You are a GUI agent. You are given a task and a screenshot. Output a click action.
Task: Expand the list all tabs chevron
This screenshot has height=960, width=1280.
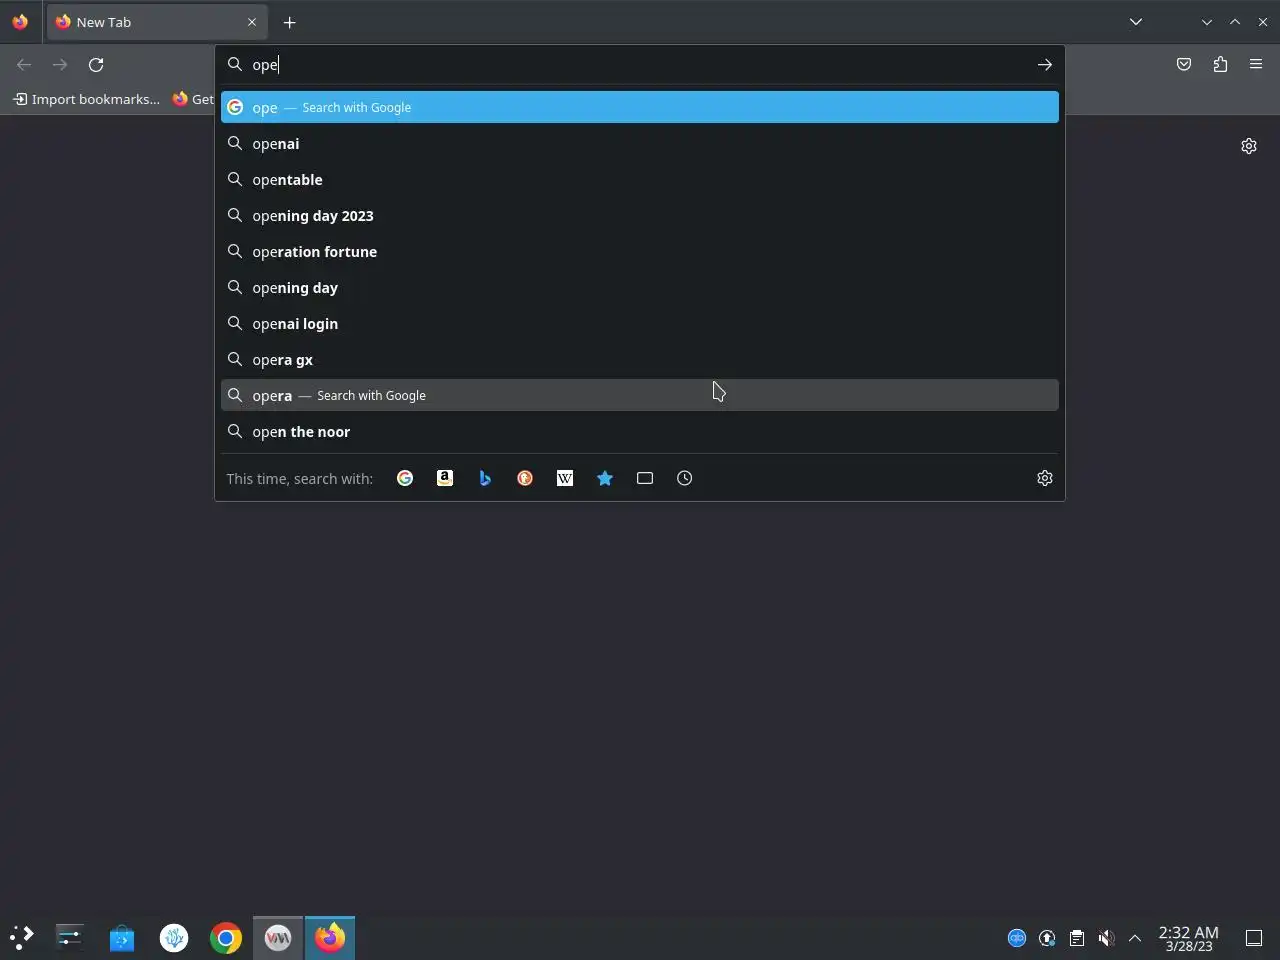click(x=1136, y=22)
